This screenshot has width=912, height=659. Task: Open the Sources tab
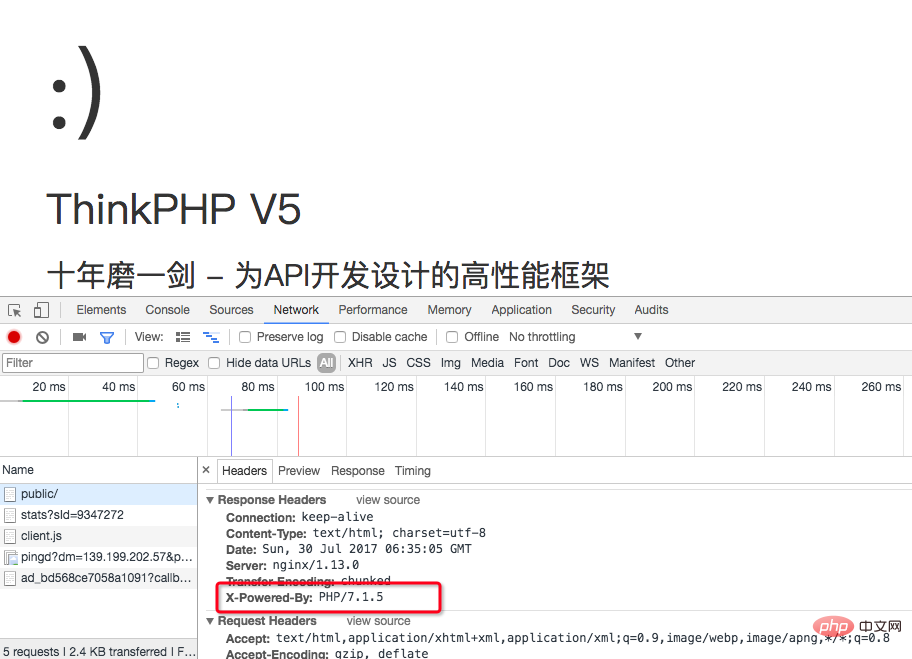(x=231, y=310)
